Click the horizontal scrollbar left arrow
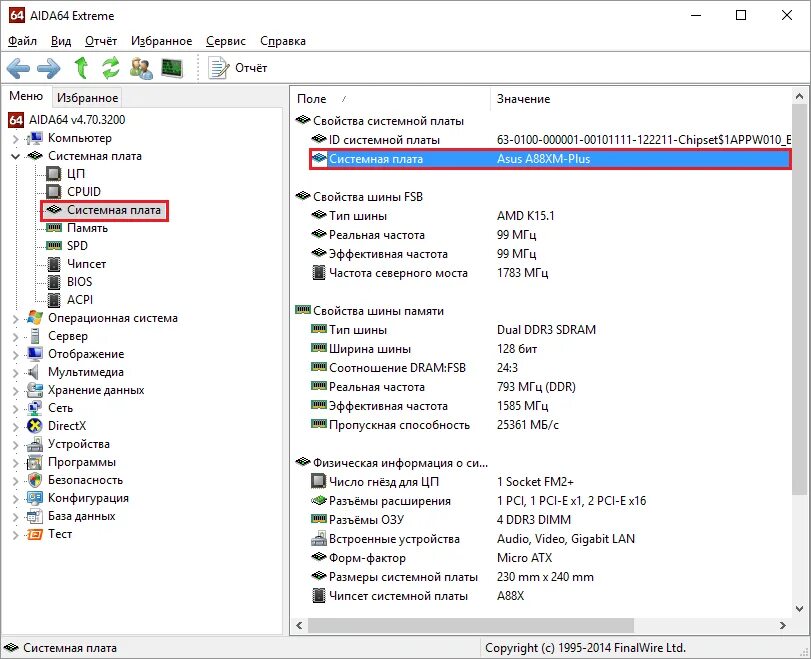Image resolution: width=811 pixels, height=659 pixels. (299, 625)
